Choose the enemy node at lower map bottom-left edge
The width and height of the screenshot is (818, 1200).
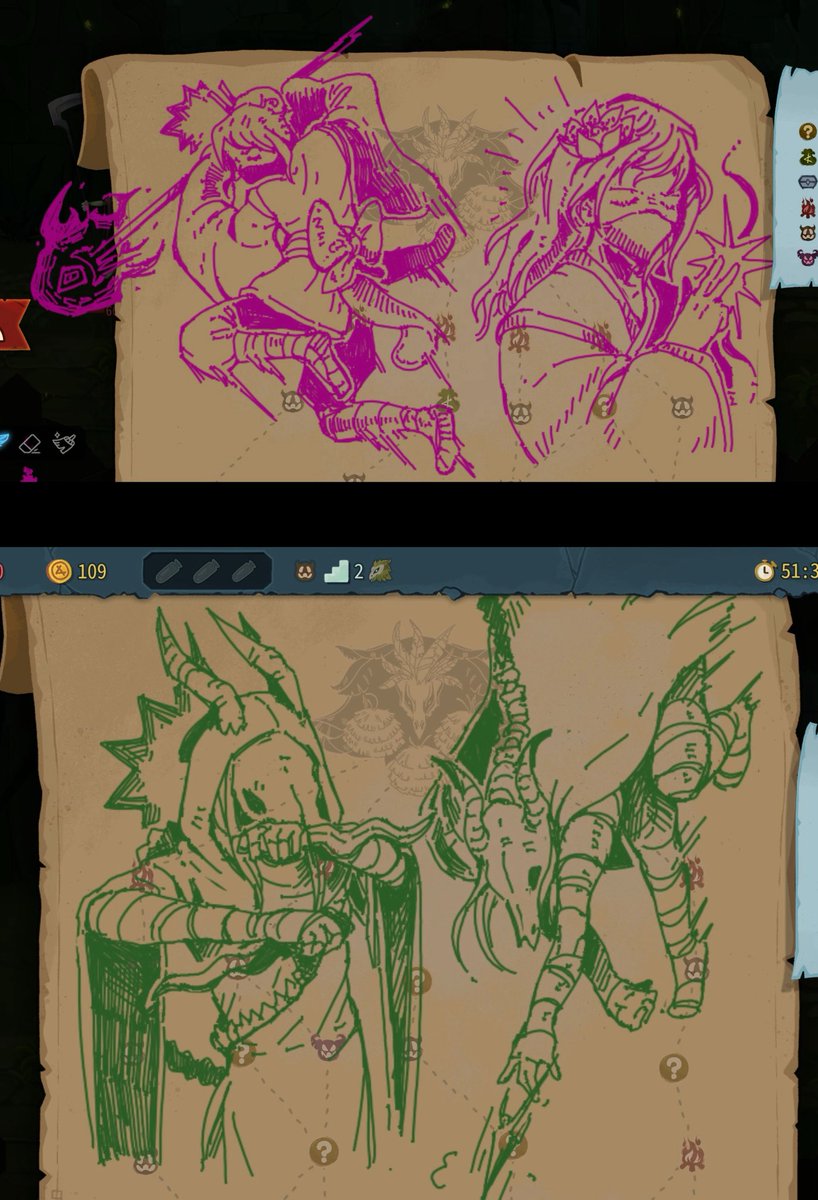[146, 1162]
